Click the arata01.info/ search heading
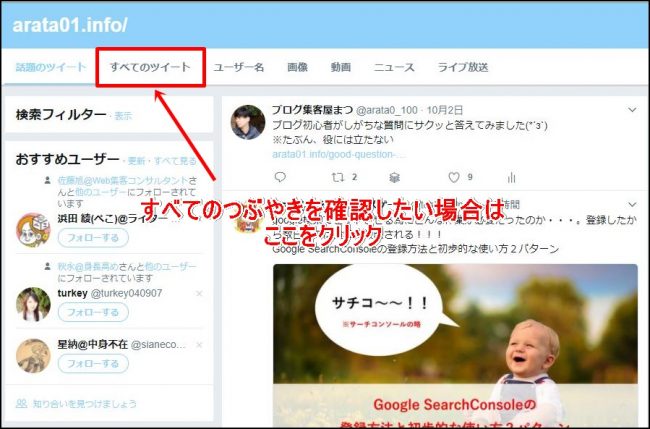This screenshot has width=650, height=429. pyautogui.click(x=70, y=25)
